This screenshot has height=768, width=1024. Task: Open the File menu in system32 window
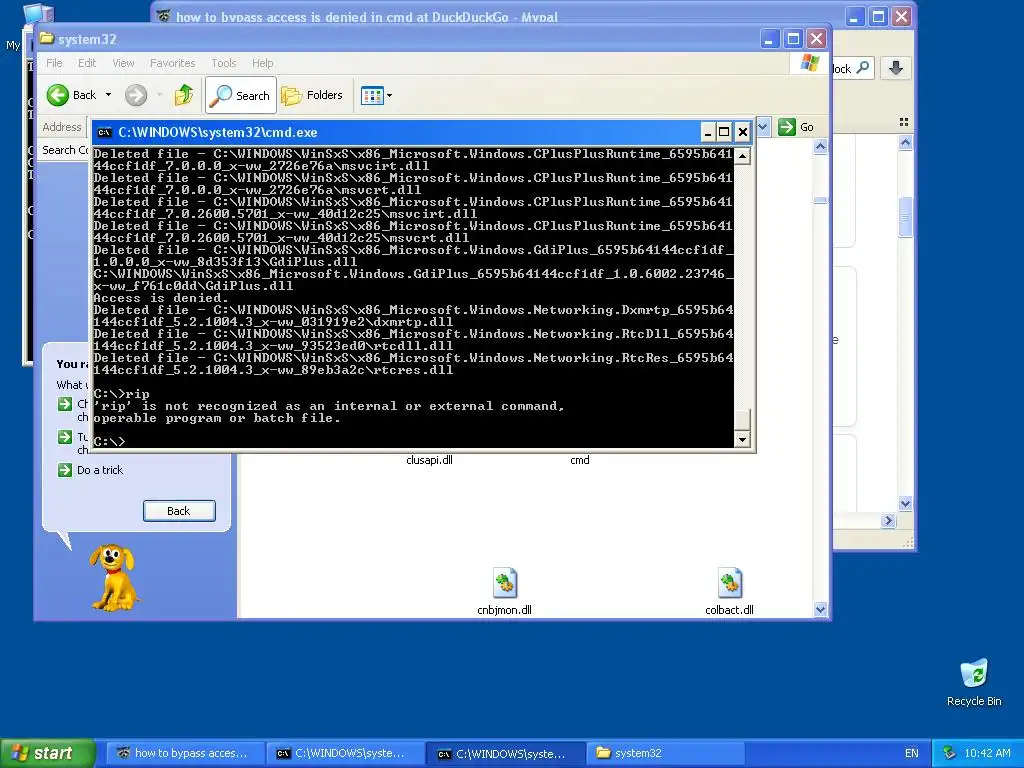pyautogui.click(x=54, y=63)
